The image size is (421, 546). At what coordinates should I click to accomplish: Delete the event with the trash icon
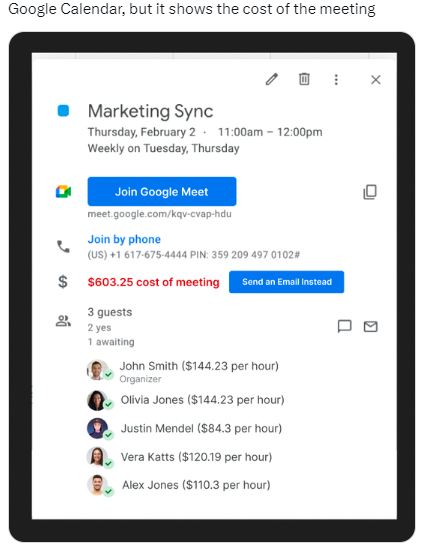(x=304, y=79)
